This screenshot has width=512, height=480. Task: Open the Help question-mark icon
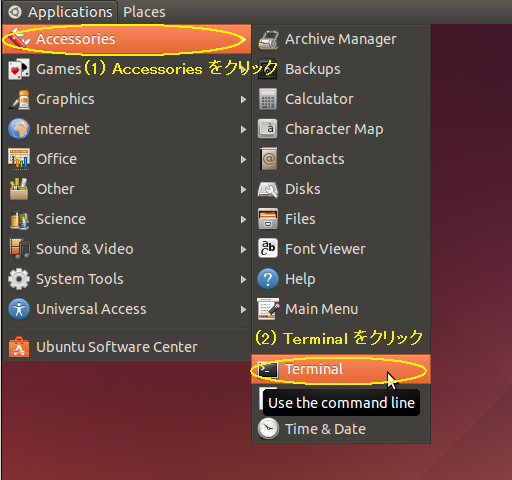click(268, 279)
